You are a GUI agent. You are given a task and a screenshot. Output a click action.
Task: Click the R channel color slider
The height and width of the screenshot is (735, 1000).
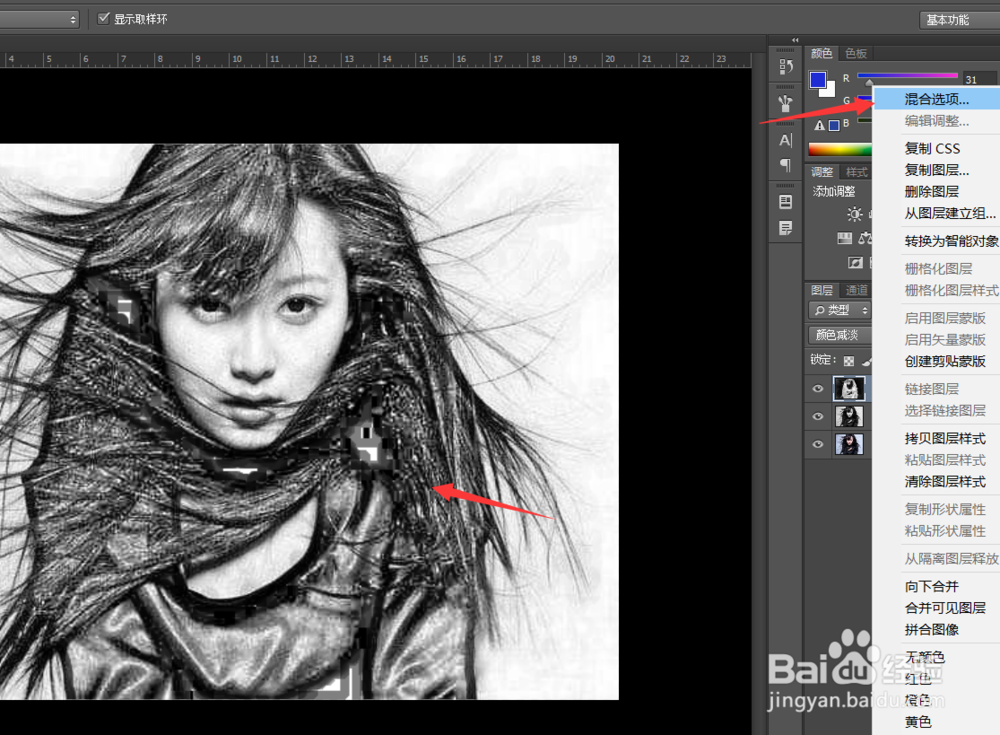coord(908,76)
